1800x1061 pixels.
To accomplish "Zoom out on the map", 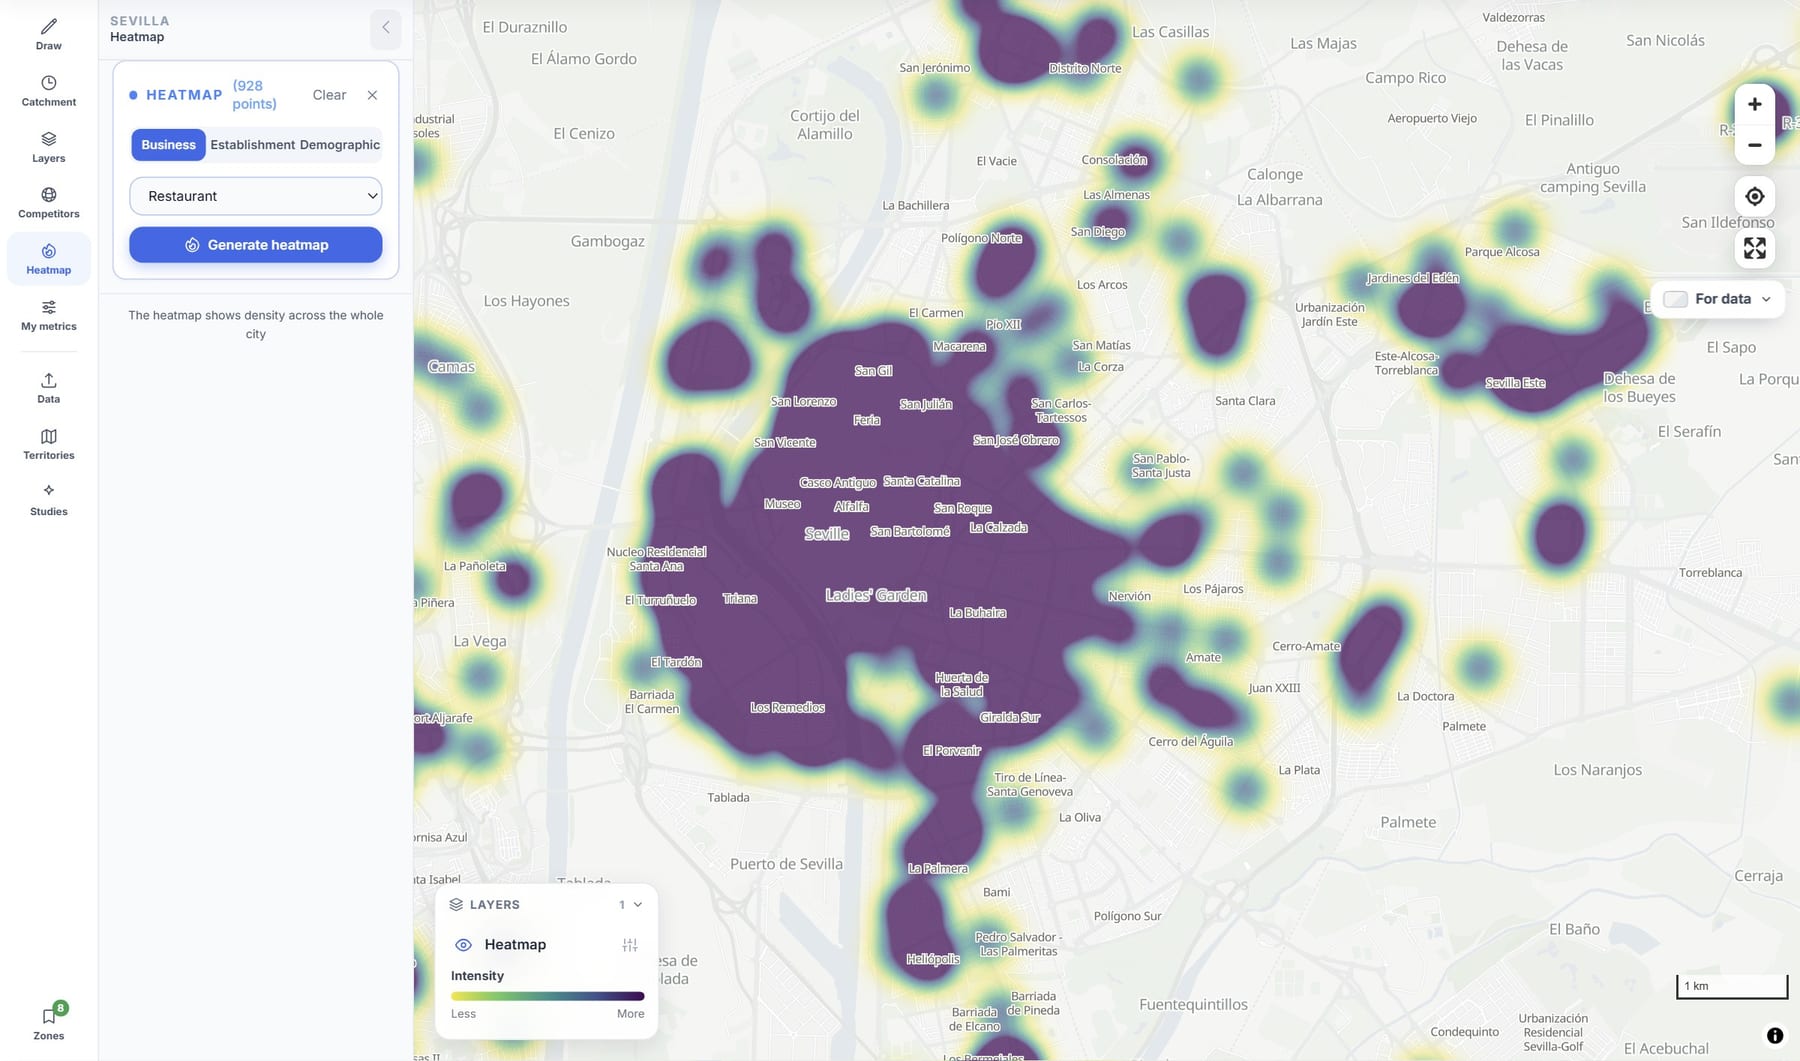I will pyautogui.click(x=1754, y=145).
